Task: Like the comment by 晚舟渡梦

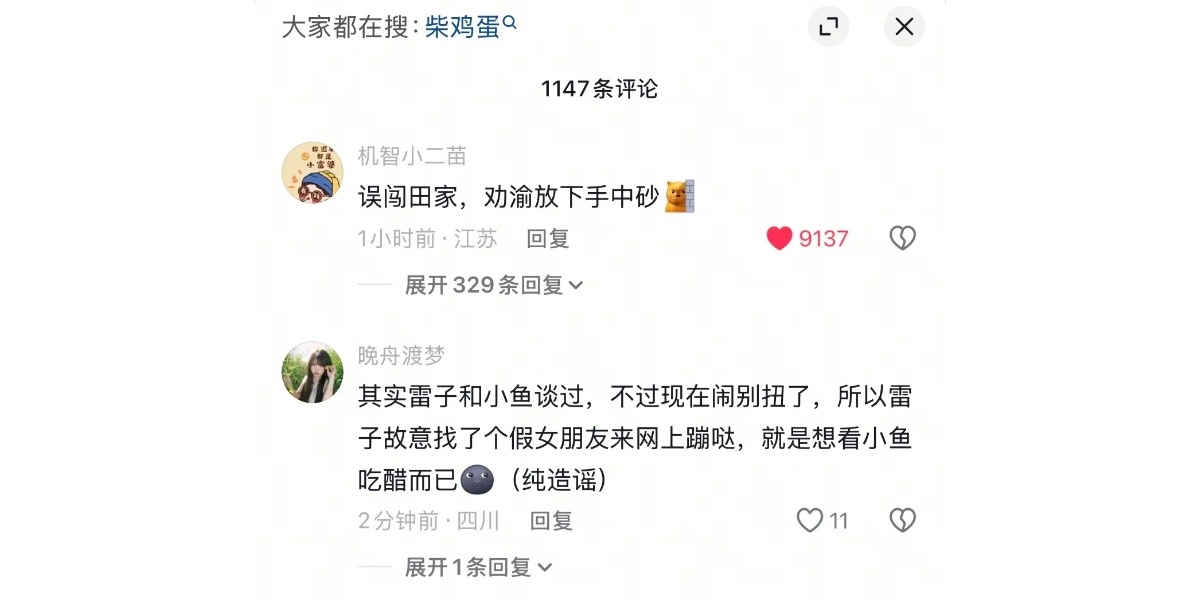Action: click(x=809, y=520)
